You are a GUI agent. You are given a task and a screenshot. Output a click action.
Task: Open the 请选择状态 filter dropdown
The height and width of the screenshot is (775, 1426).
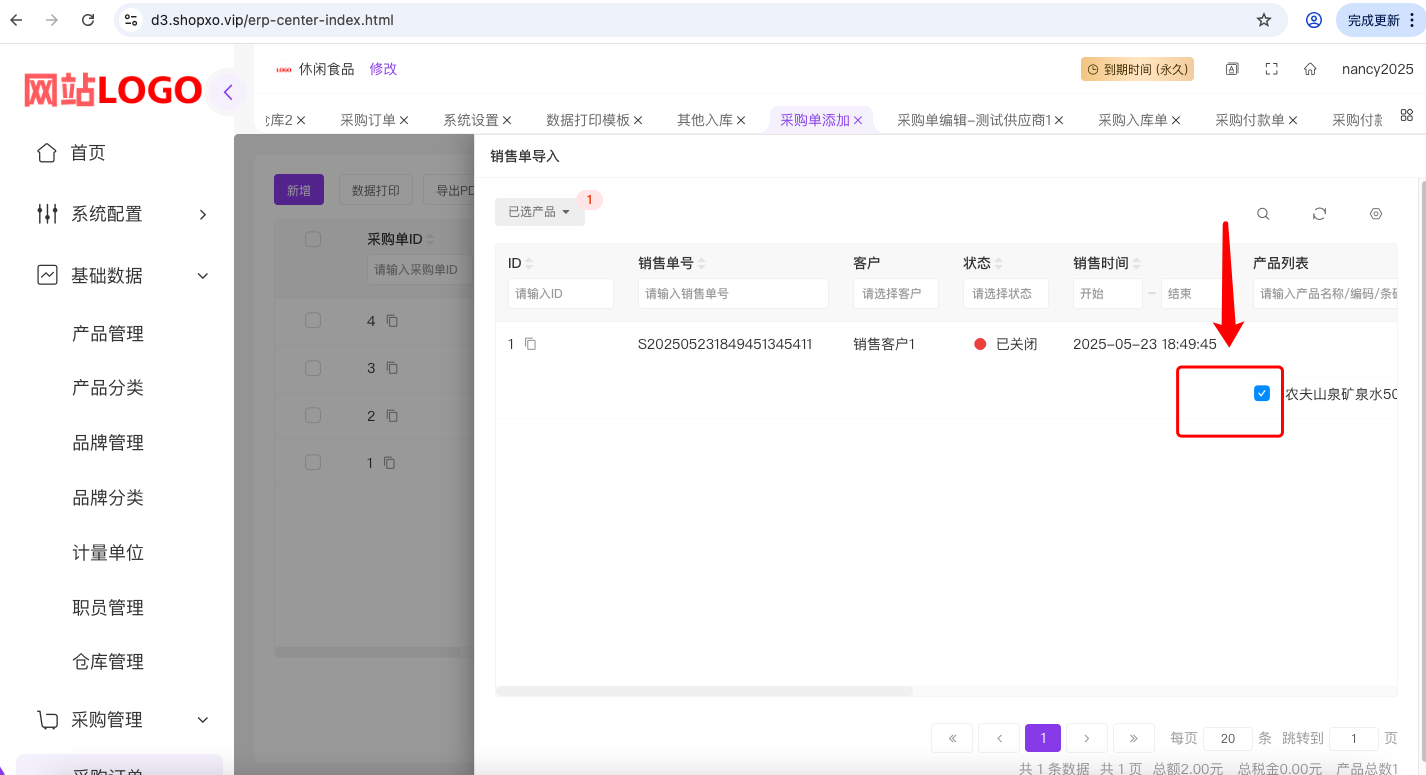(1005, 294)
